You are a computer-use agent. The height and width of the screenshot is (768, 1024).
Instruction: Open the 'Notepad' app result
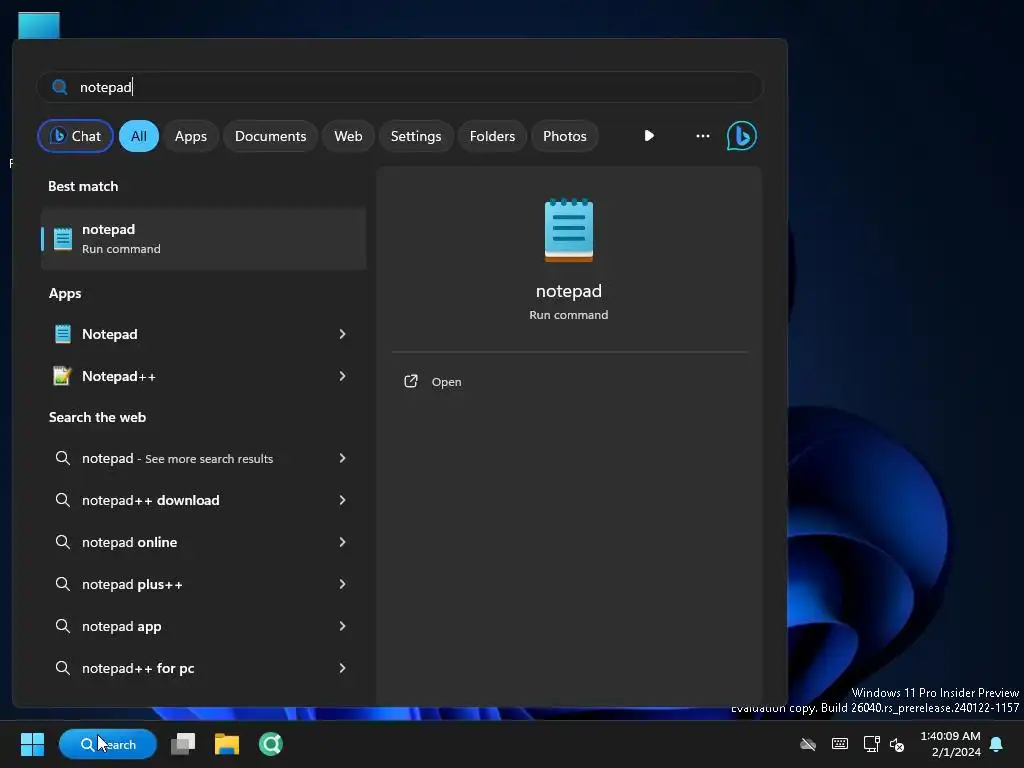coord(203,334)
